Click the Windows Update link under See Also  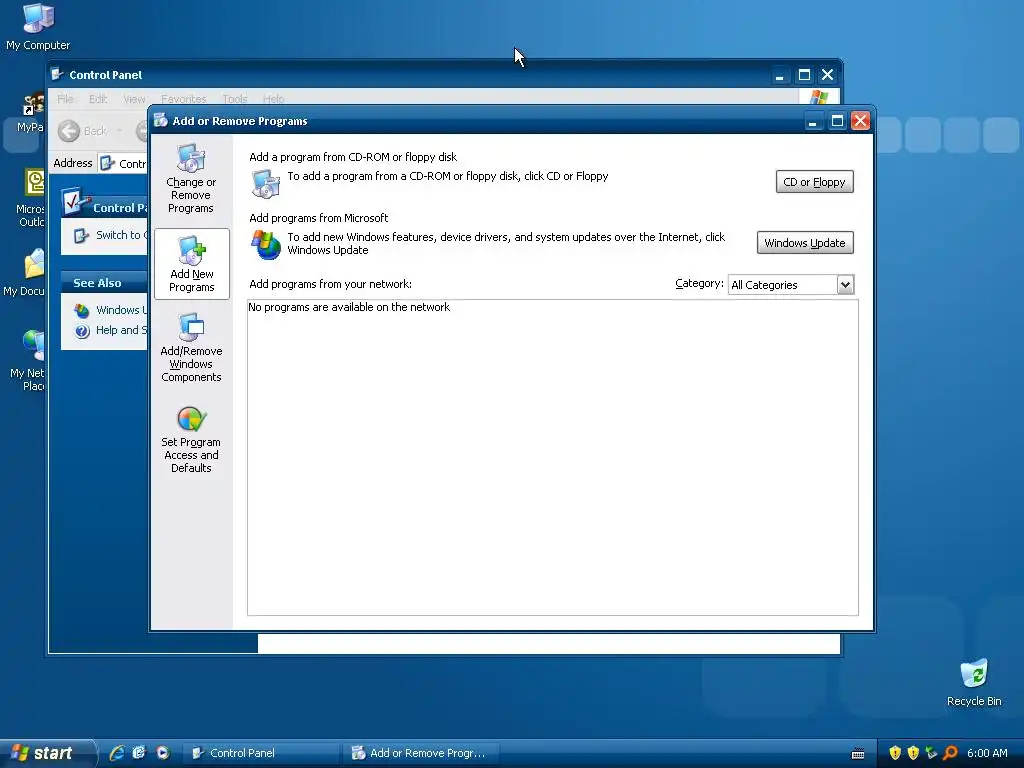121,310
